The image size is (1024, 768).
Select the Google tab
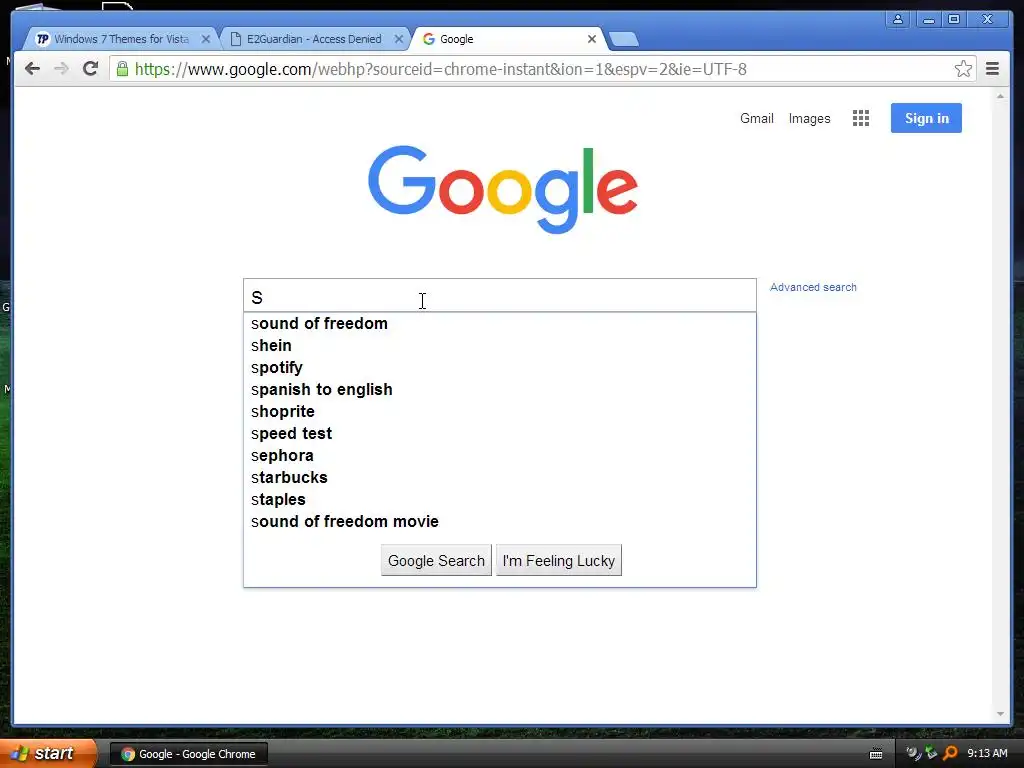506,39
